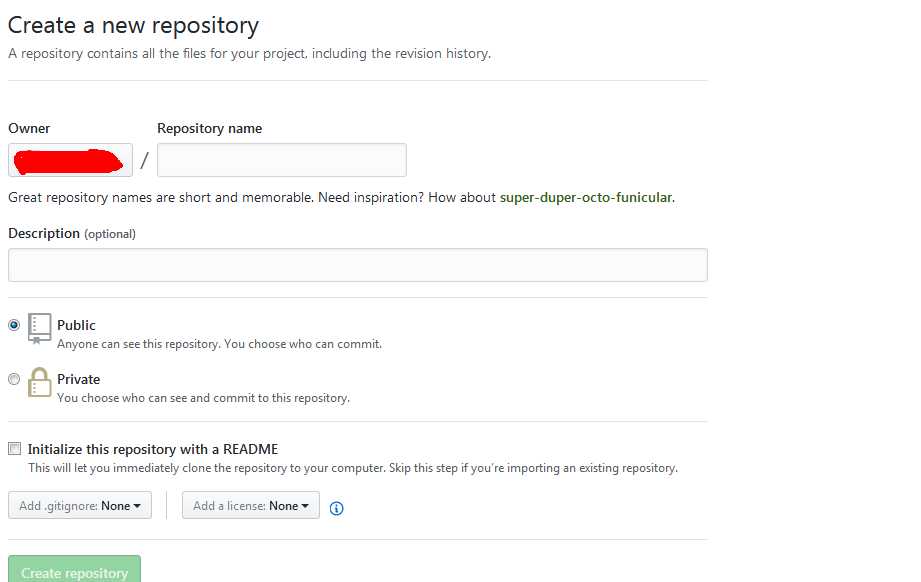Screen dimensions: 921x582
Task: Open the Add .gitignore dropdown
Action: click(x=80, y=505)
